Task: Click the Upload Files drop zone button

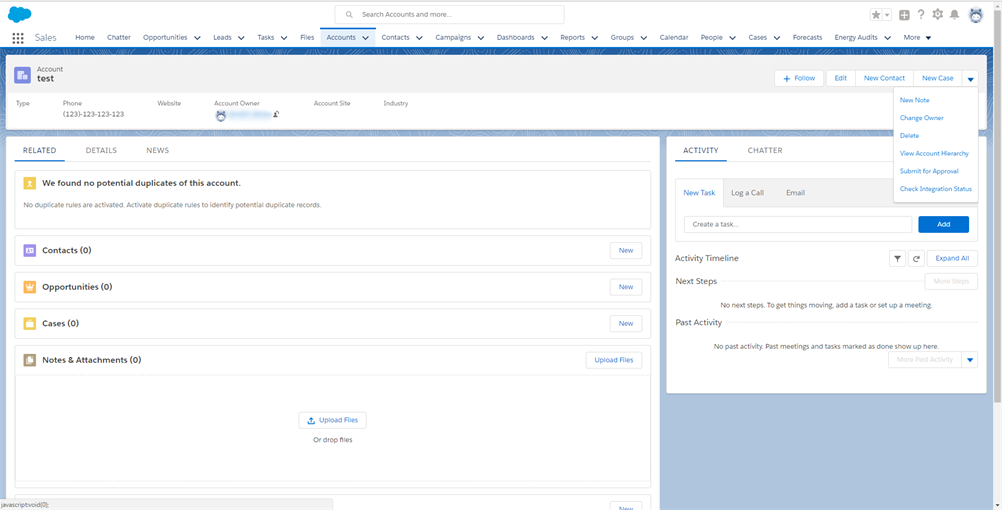Action: click(332, 421)
